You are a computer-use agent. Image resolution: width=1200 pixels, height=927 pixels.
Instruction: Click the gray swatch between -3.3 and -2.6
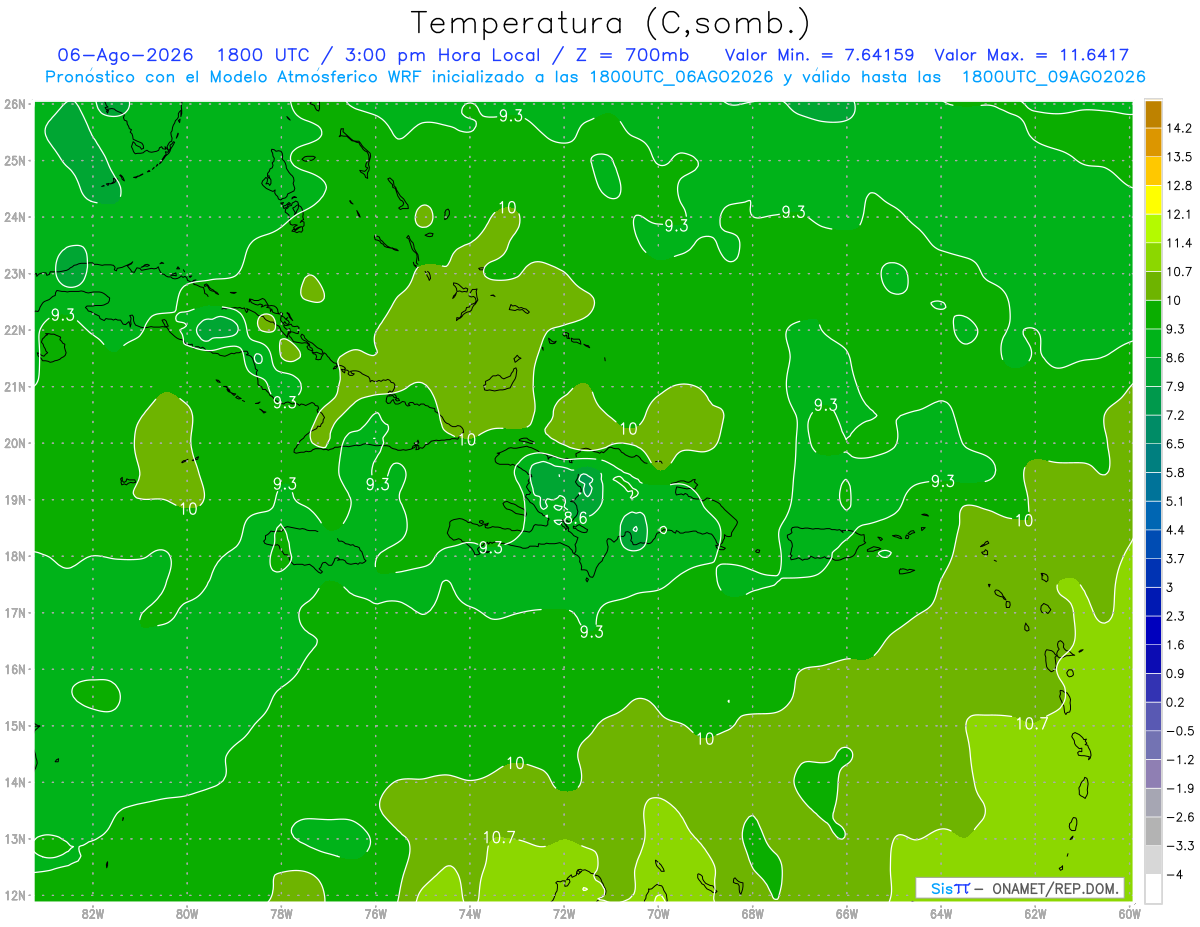pyautogui.click(x=1153, y=831)
